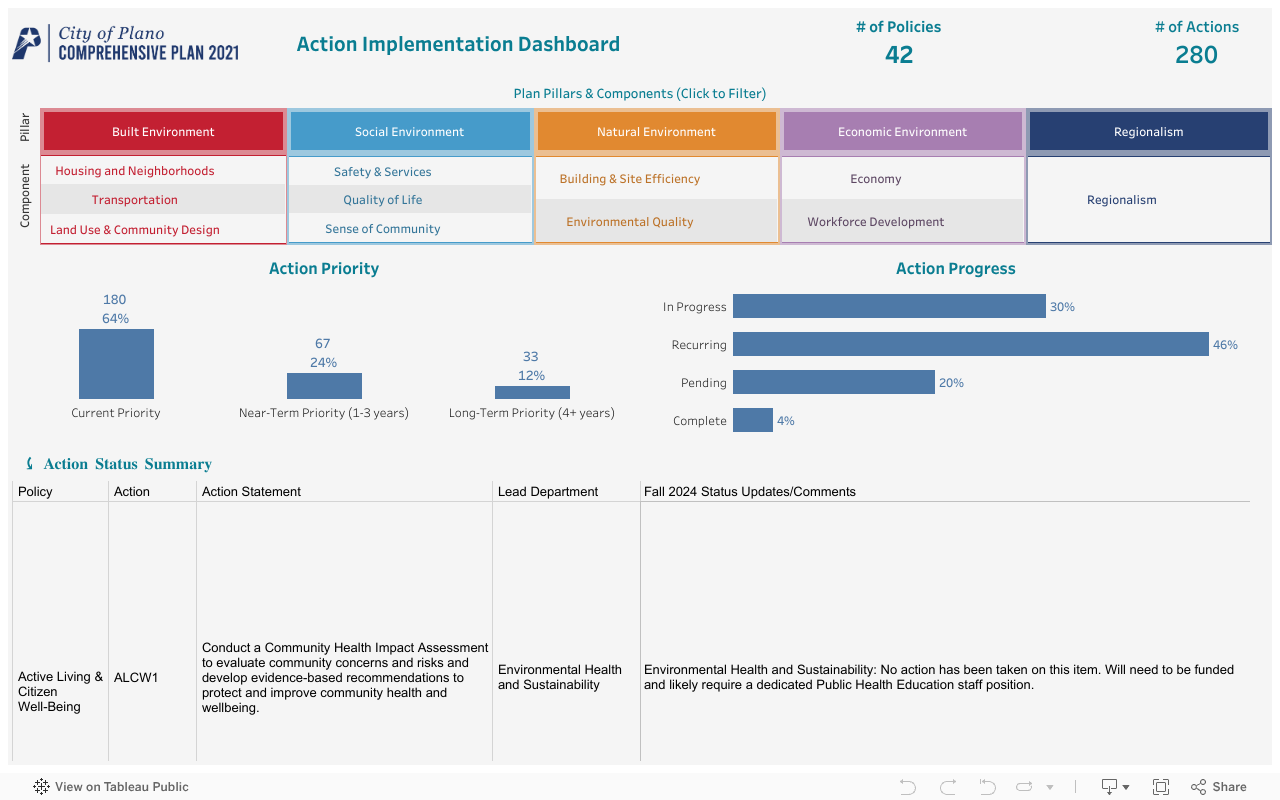This screenshot has width=1280, height=800.
Task: Toggle the Built Environment pillar filter
Action: point(163,131)
